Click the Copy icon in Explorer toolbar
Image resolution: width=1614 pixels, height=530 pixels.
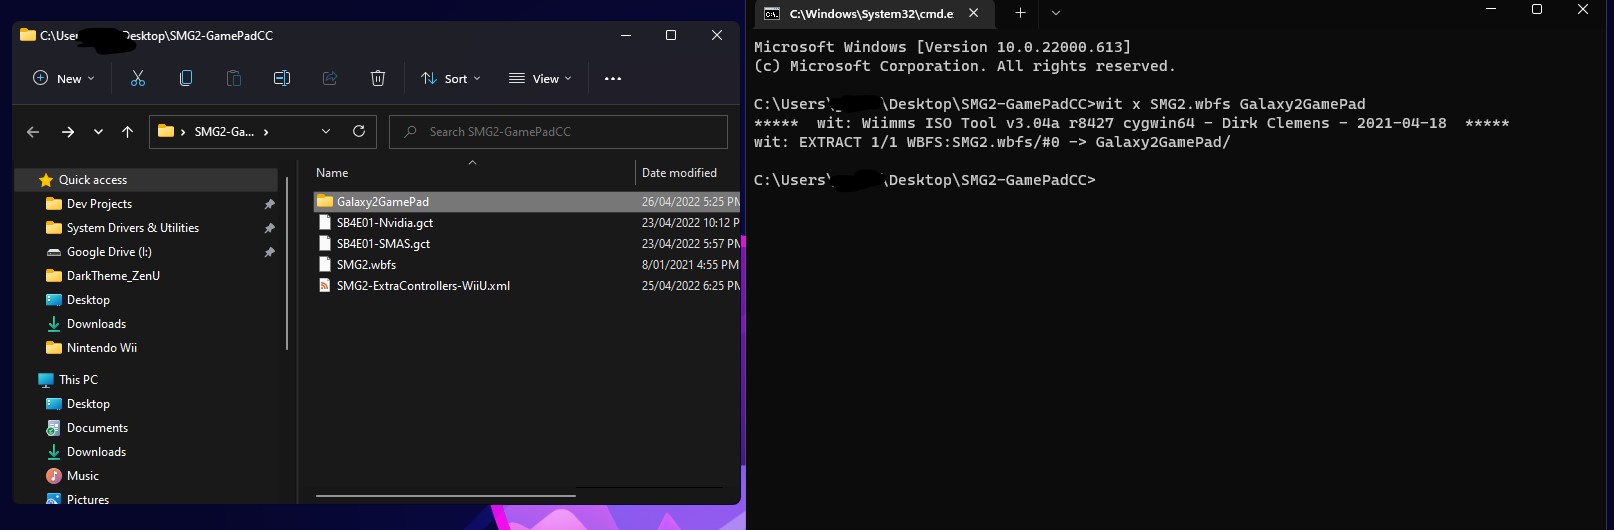186,78
